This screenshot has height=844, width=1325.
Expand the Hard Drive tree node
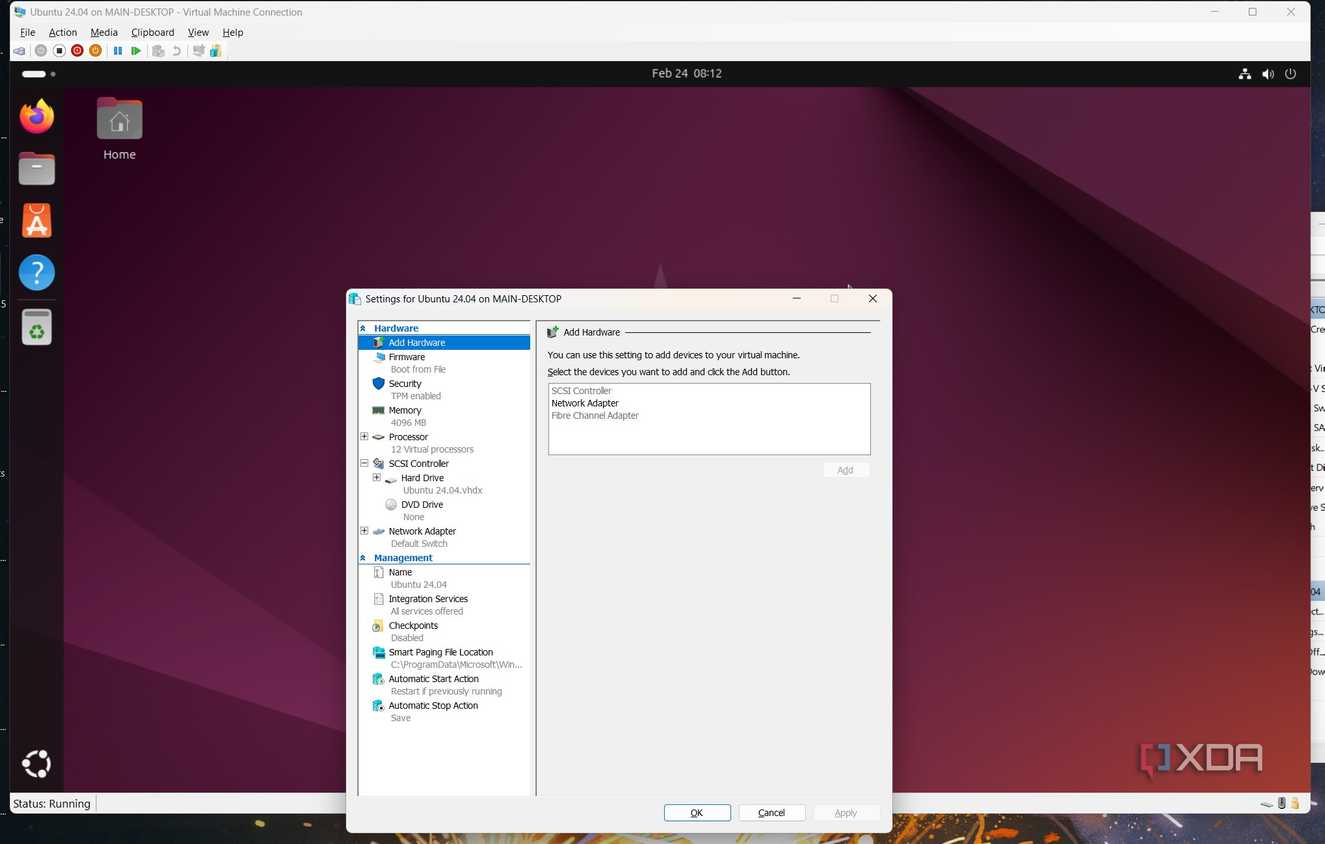point(377,478)
